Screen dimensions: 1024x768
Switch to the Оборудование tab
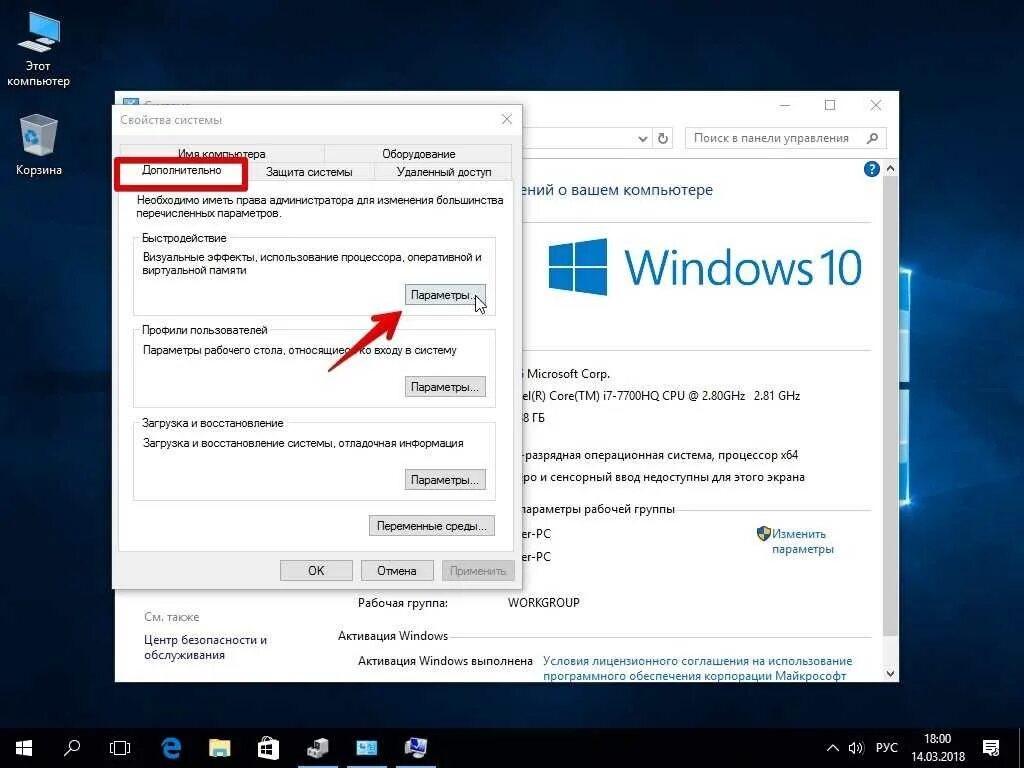[419, 153]
